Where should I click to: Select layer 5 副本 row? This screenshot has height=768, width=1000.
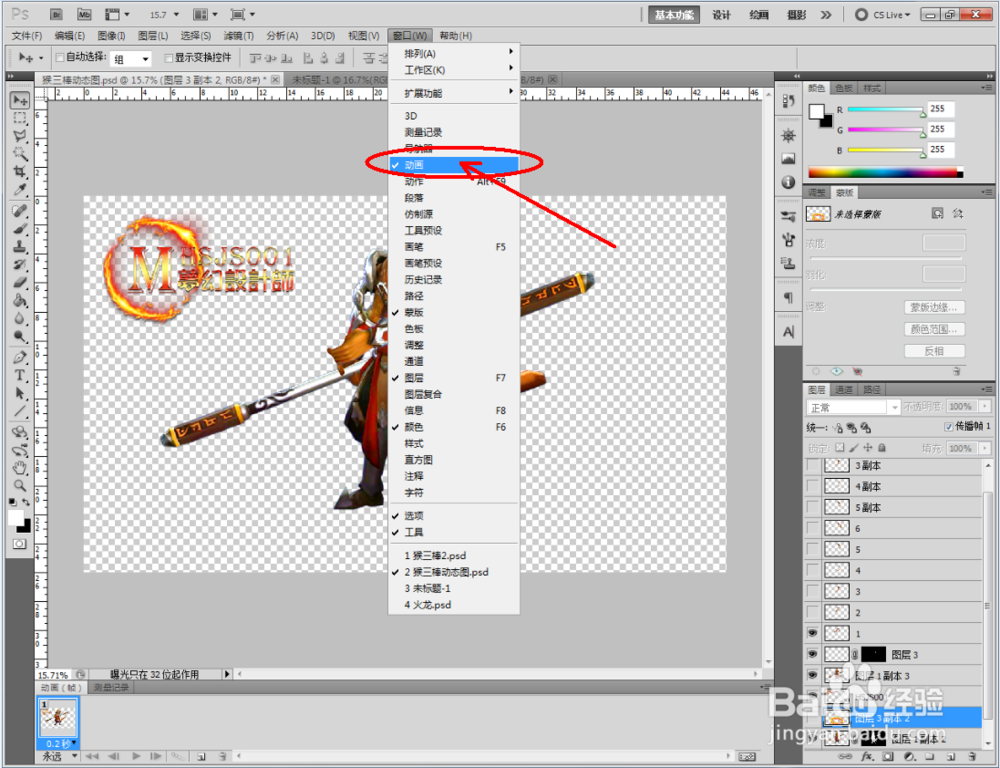coord(892,508)
